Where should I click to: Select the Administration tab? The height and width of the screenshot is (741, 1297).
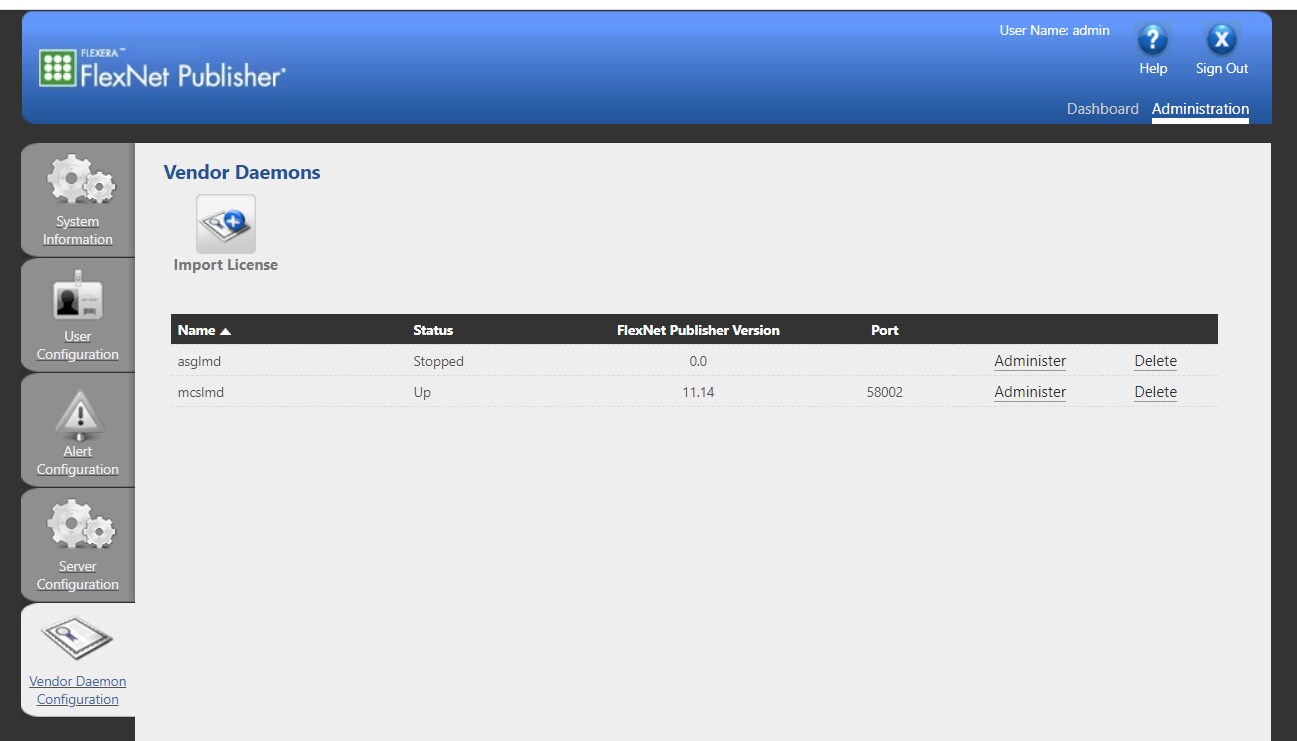[x=1200, y=109]
